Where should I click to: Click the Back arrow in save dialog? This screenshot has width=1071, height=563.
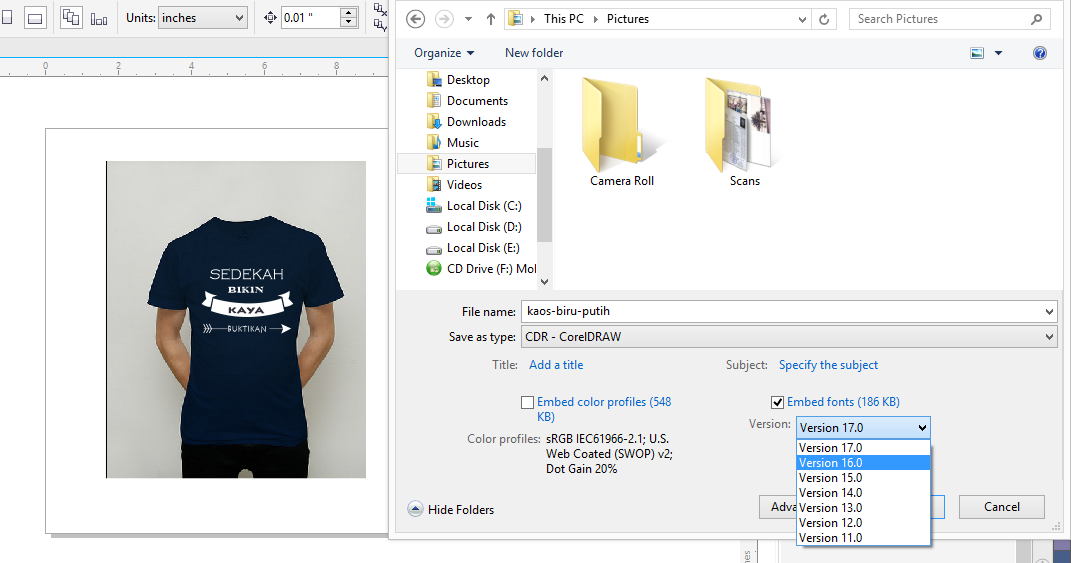tap(415, 19)
